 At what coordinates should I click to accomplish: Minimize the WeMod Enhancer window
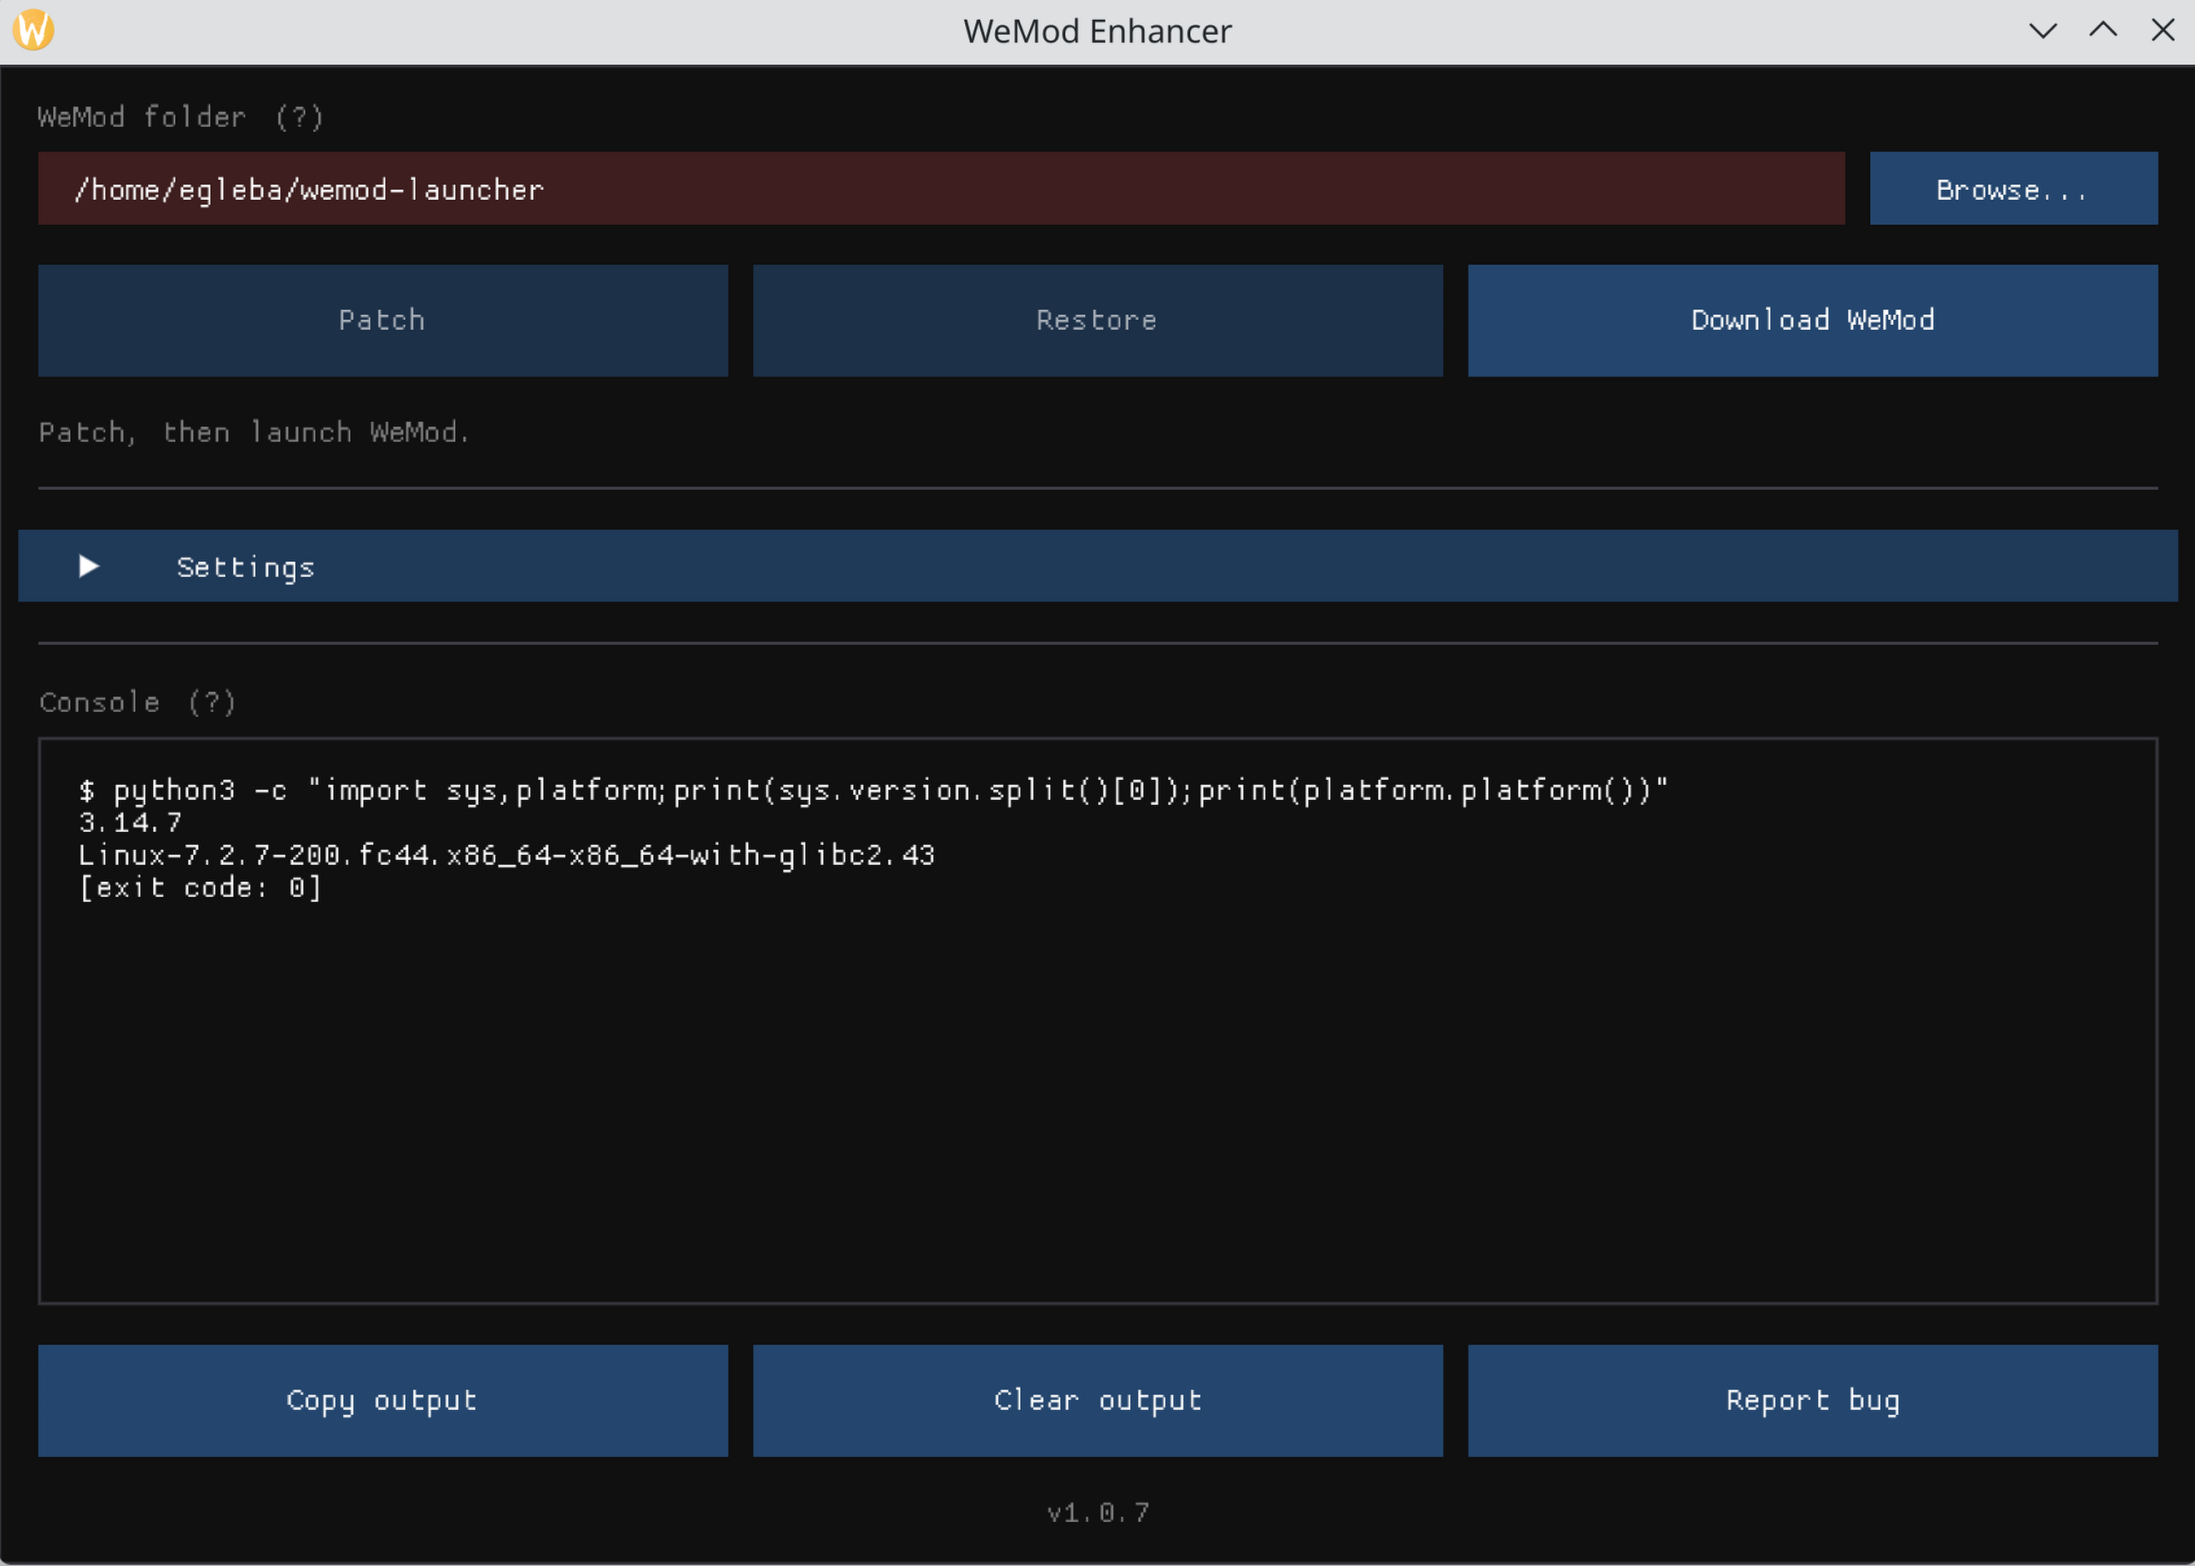coord(2043,30)
